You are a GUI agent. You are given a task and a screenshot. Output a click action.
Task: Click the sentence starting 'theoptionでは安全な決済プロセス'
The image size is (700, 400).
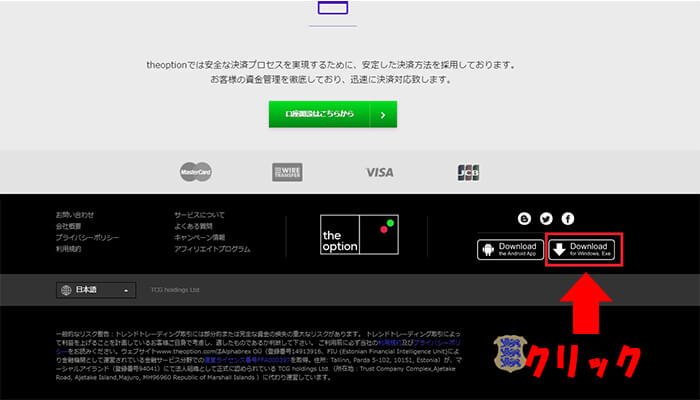pyautogui.click(x=332, y=65)
